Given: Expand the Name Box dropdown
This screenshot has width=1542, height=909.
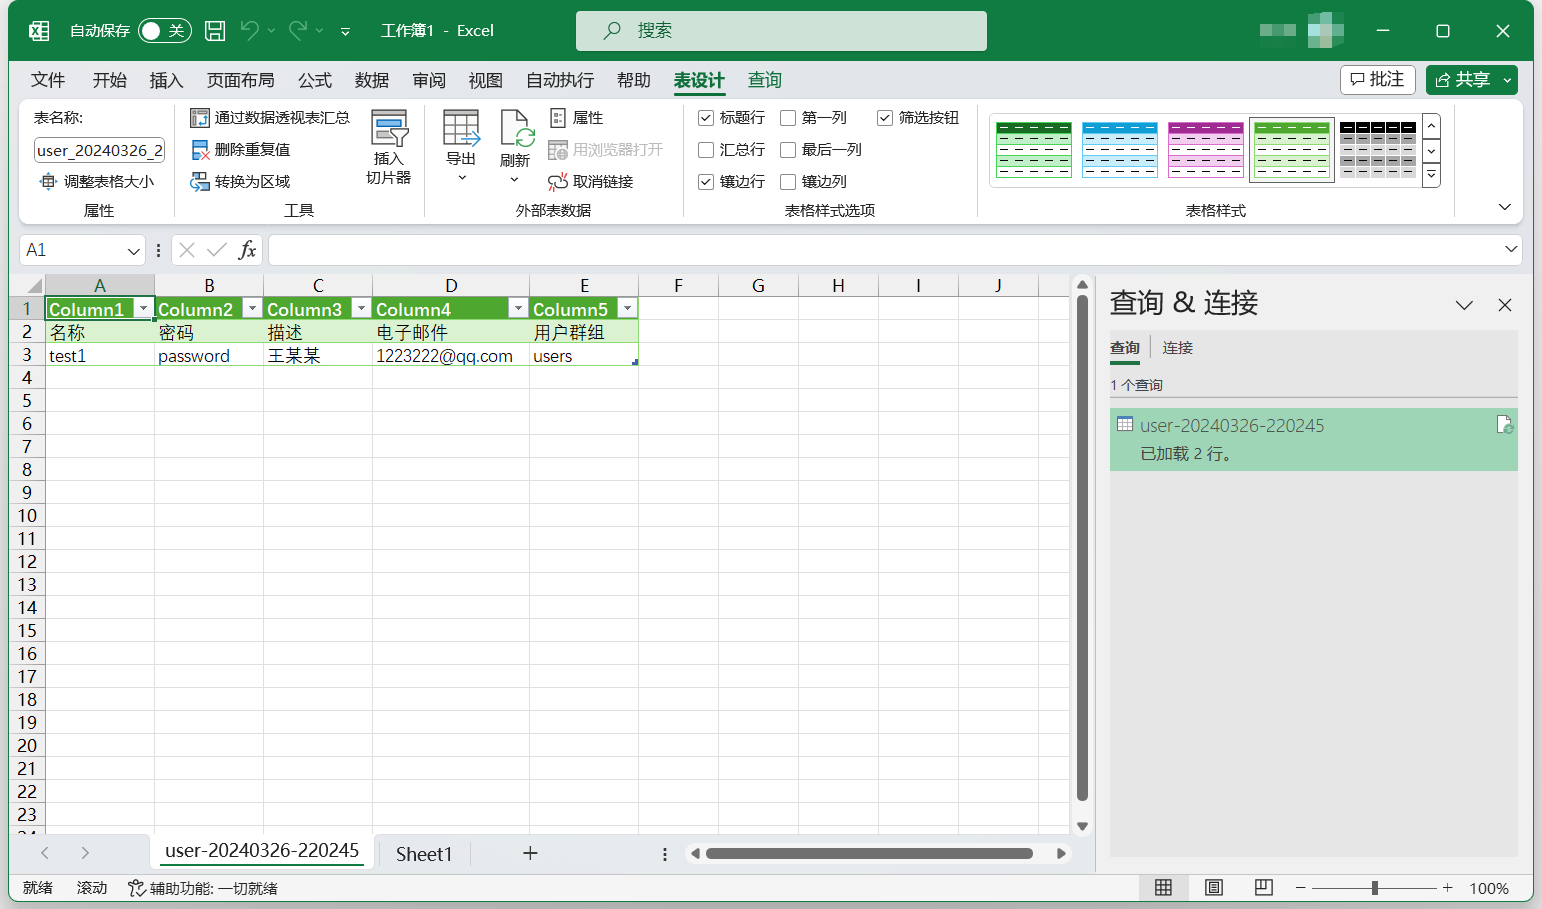Looking at the screenshot, I should click(x=133, y=250).
